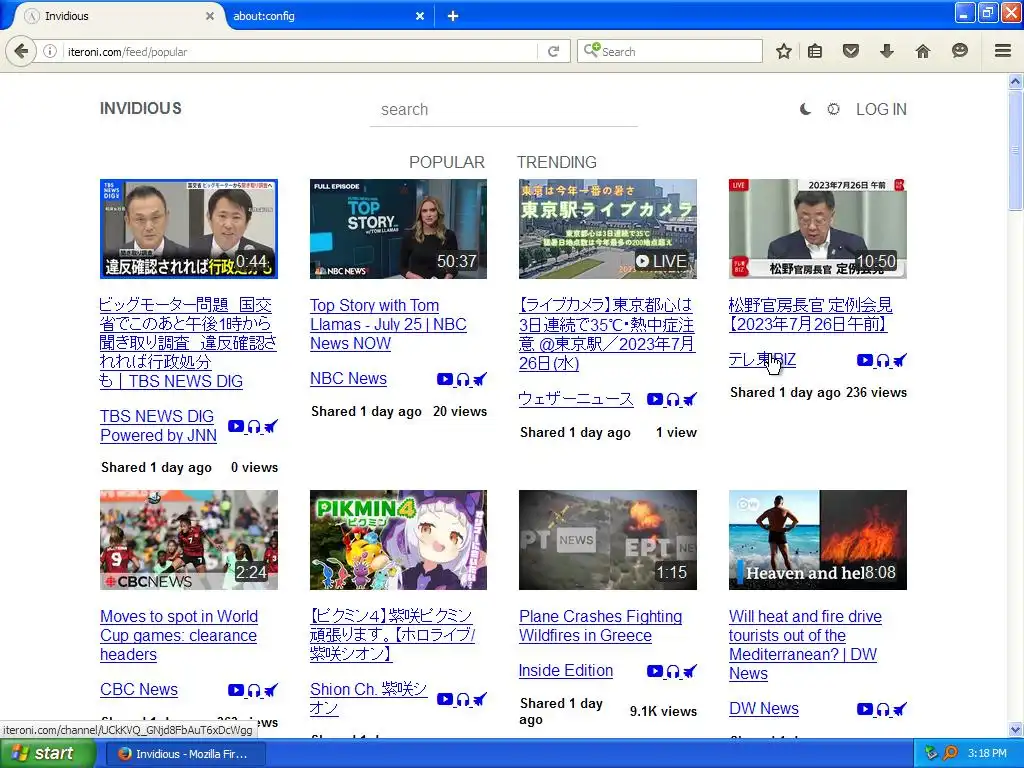This screenshot has height=768, width=1024.
Task: Open Top Story with Tom Llamas video link
Action: 388,324
